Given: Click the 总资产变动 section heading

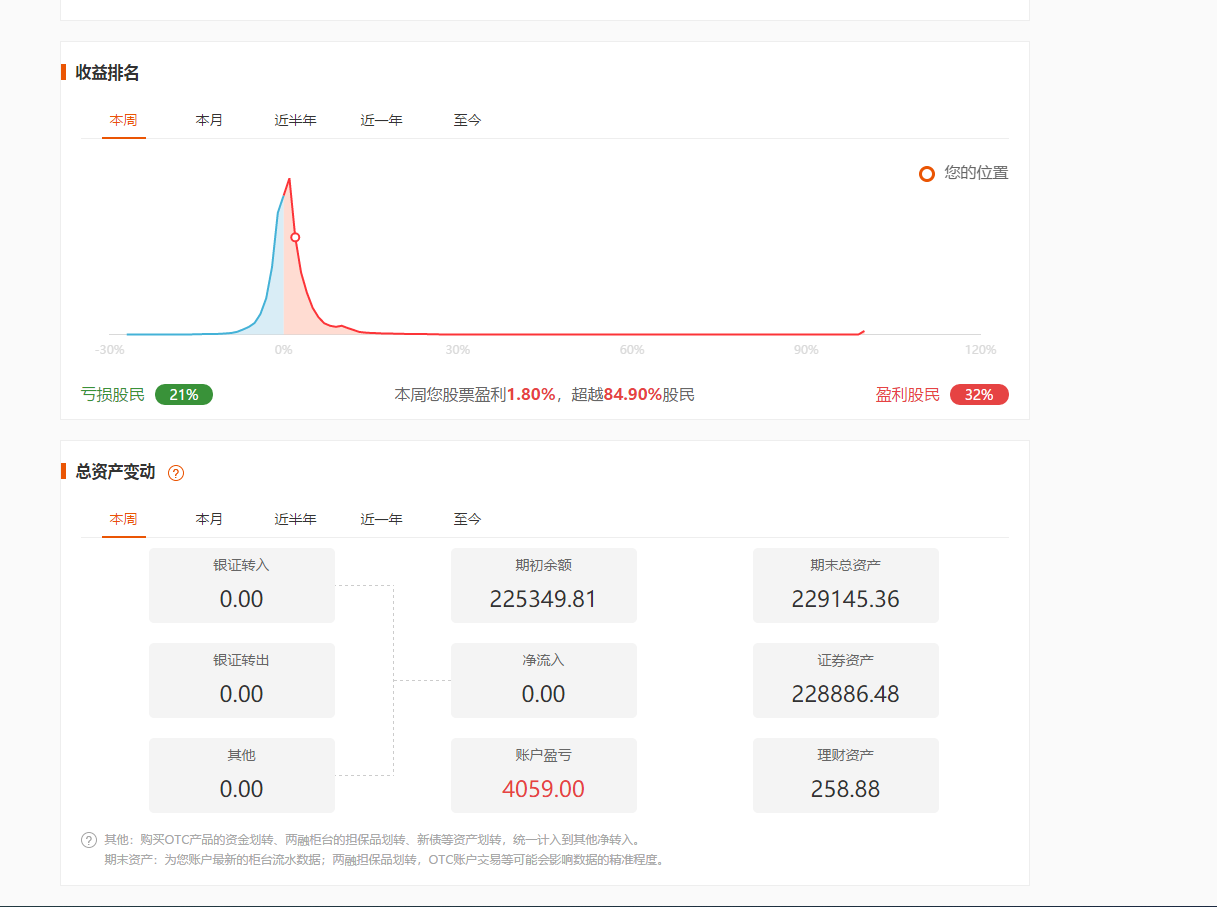Looking at the screenshot, I should pyautogui.click(x=115, y=472).
